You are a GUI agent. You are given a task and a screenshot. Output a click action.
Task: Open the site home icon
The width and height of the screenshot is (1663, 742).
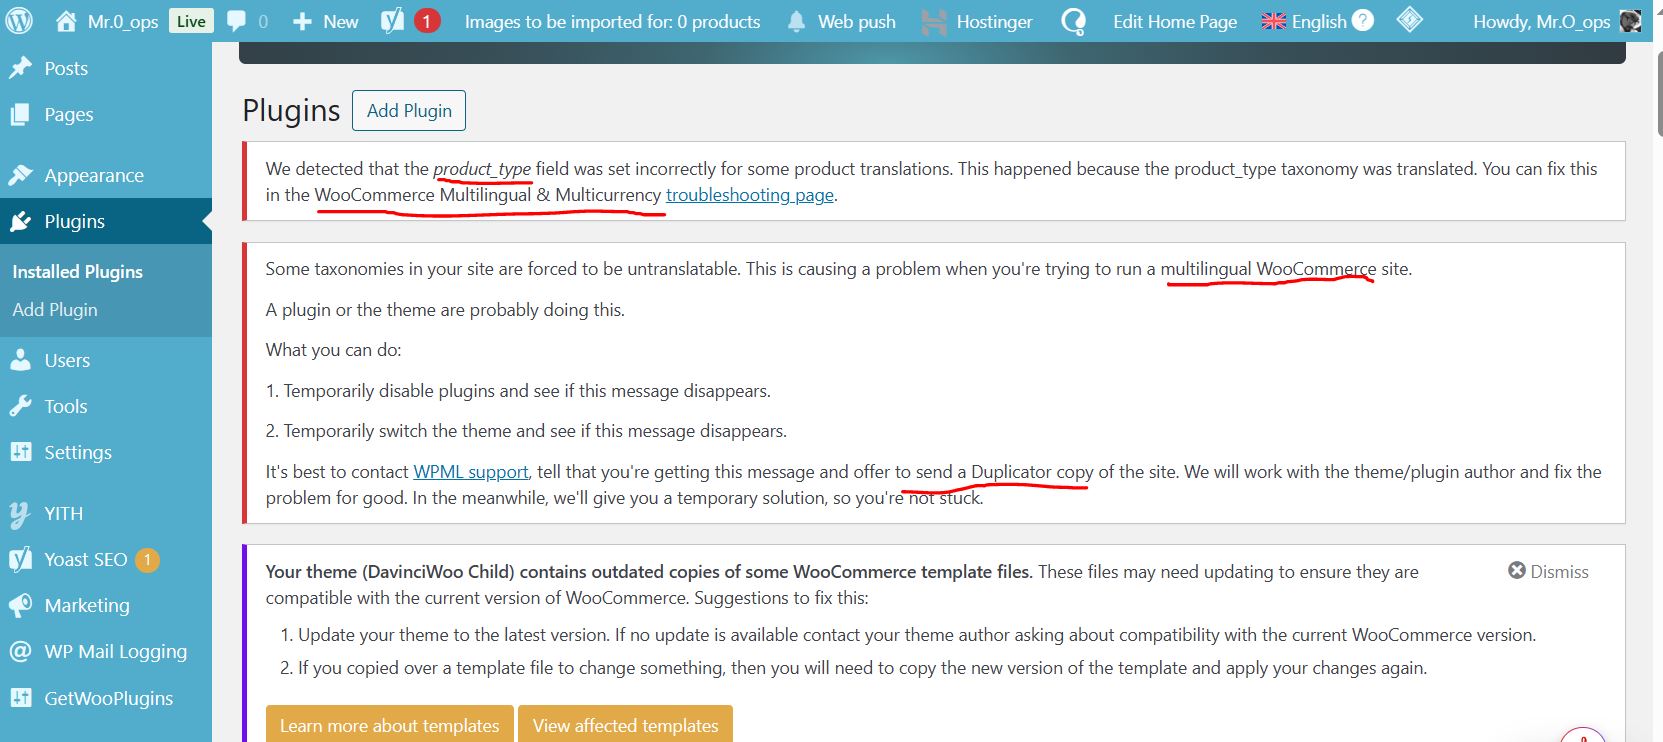pos(66,21)
